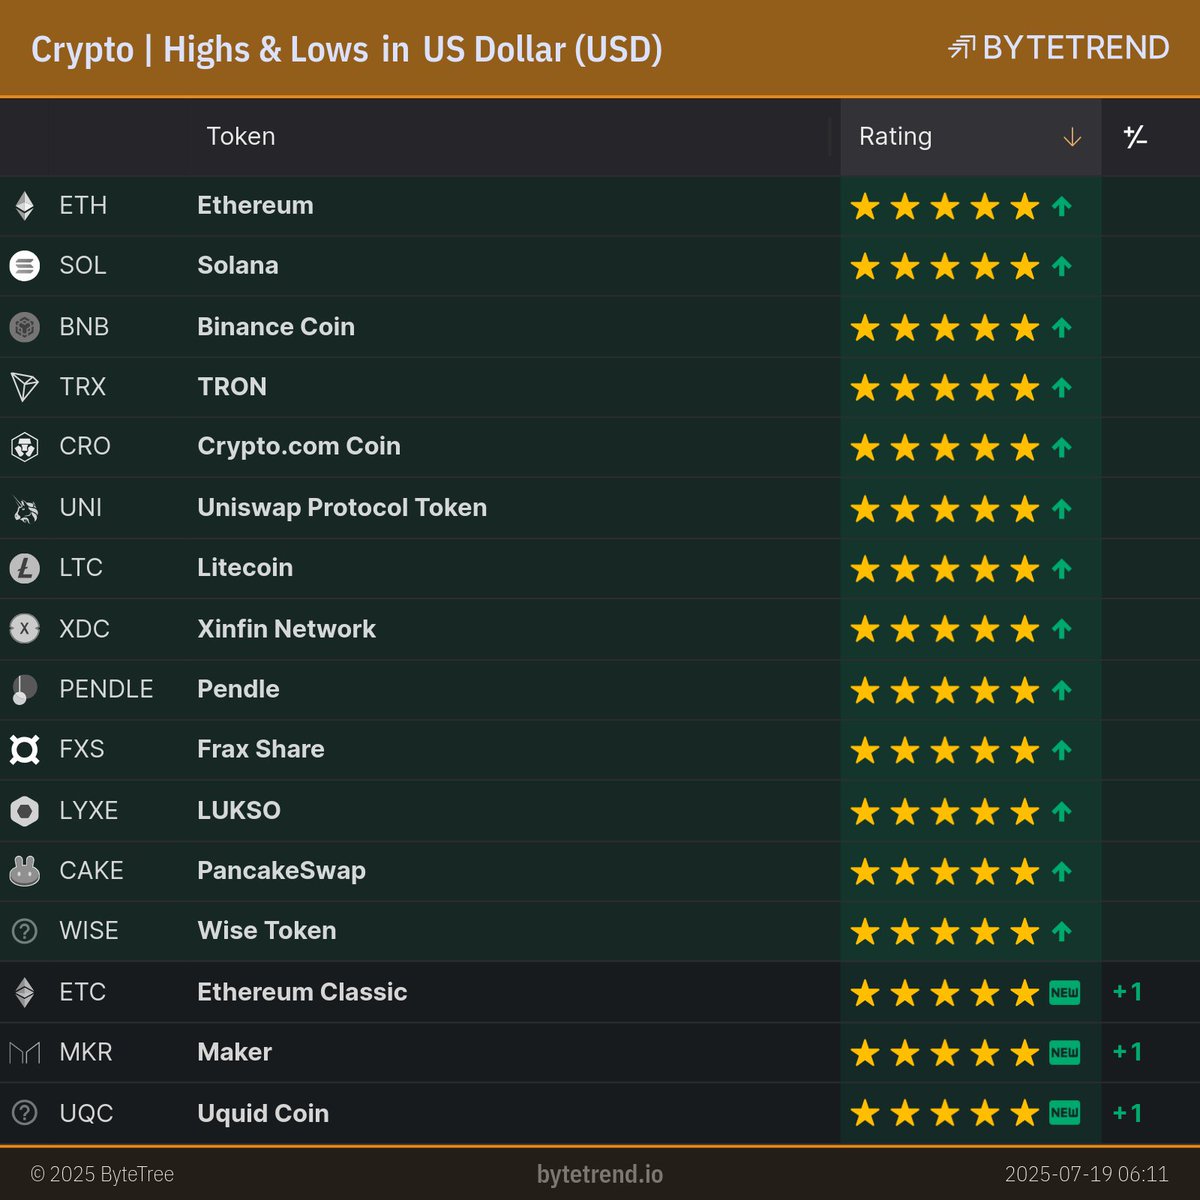Click the green up arrow on Solana row
This screenshot has height=1200, width=1200.
1062,267
